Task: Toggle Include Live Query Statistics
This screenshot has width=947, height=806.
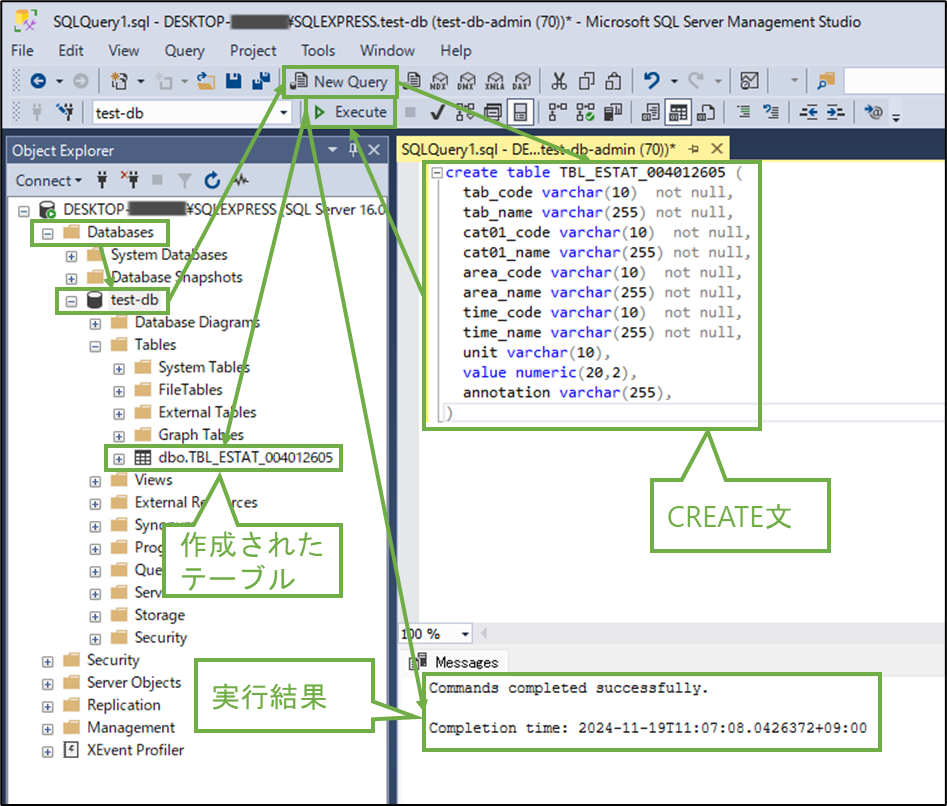Action: tap(585, 112)
